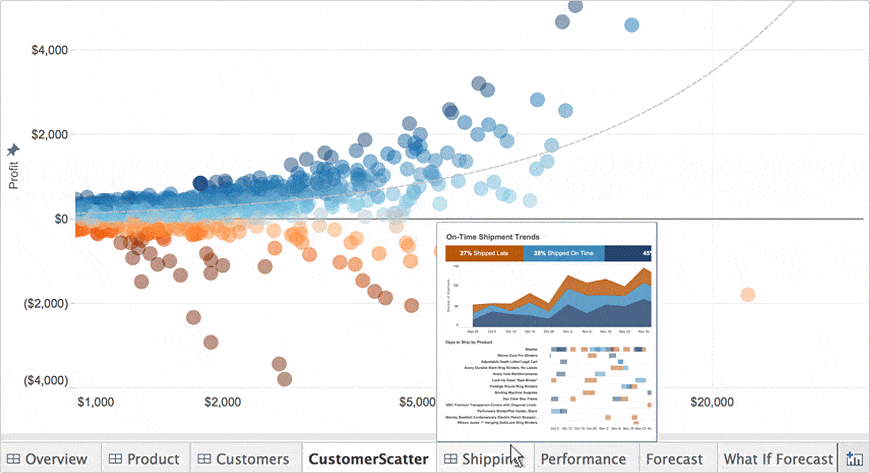
Task: Click the pin icon next to Profit axis
Action: pos(13,150)
